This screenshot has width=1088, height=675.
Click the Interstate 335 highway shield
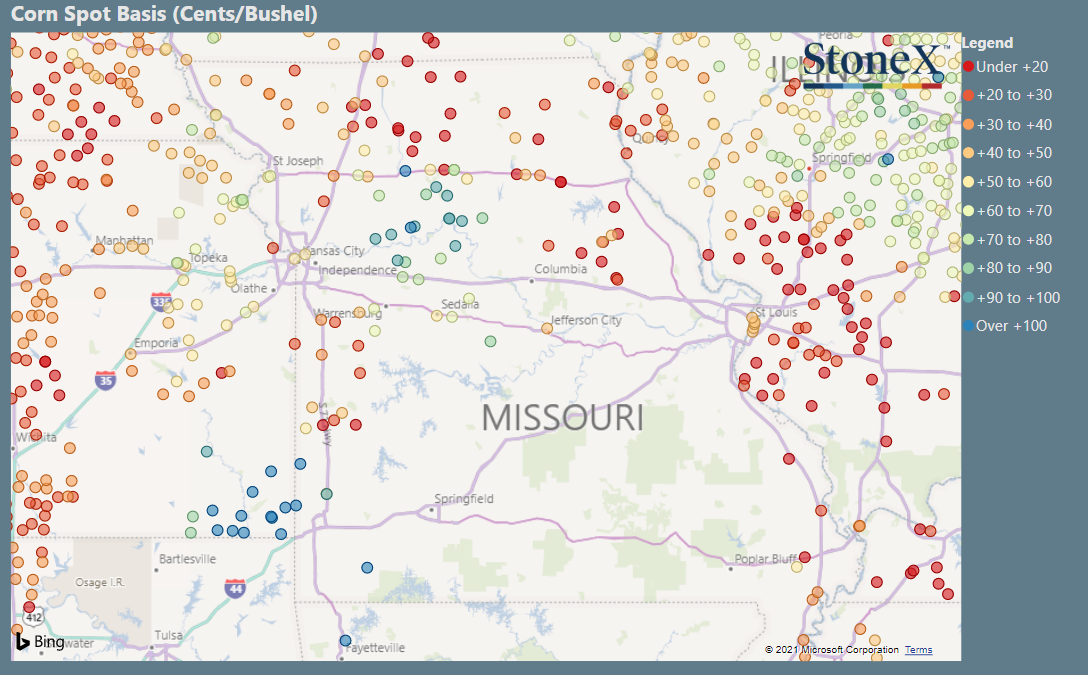(161, 302)
